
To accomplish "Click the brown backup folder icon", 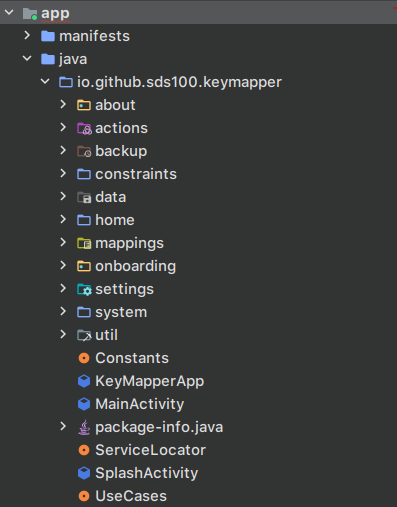I will pyautogui.click(x=84, y=151).
